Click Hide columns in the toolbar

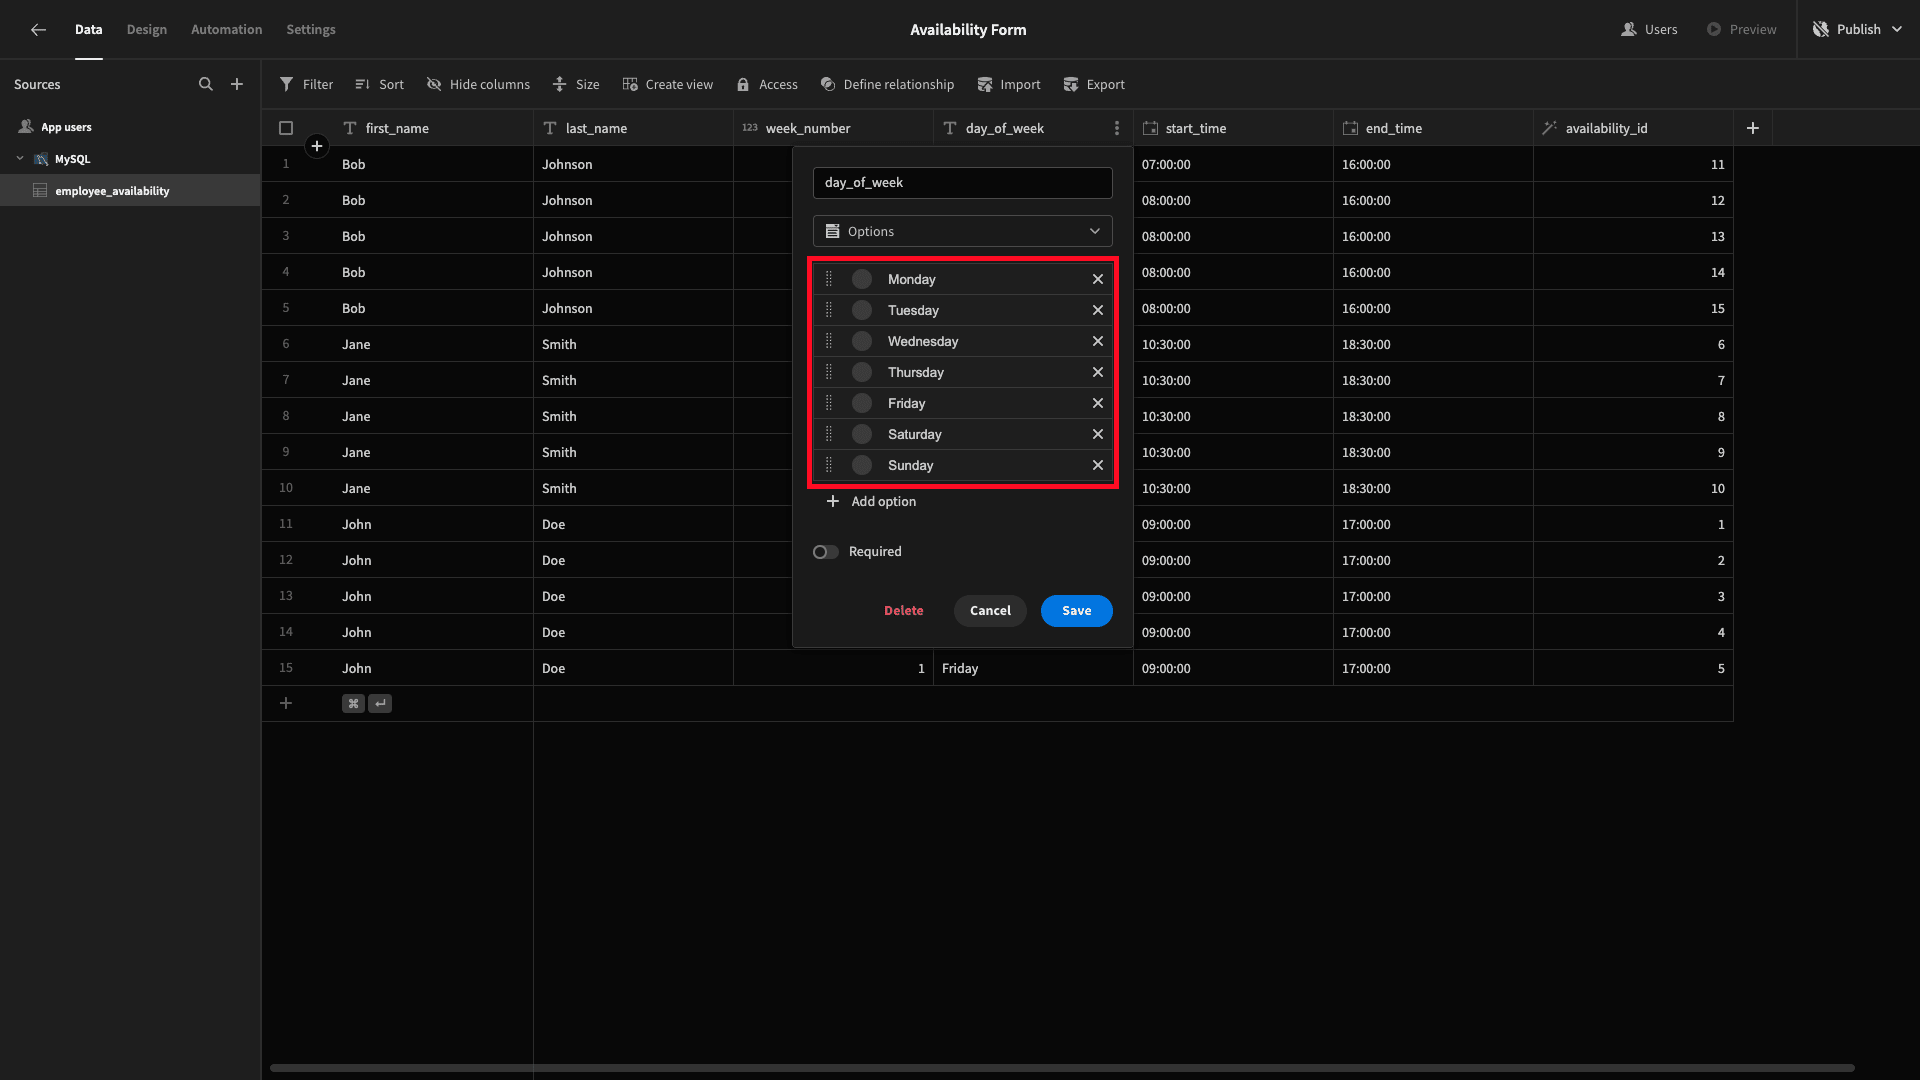pyautogui.click(x=478, y=85)
